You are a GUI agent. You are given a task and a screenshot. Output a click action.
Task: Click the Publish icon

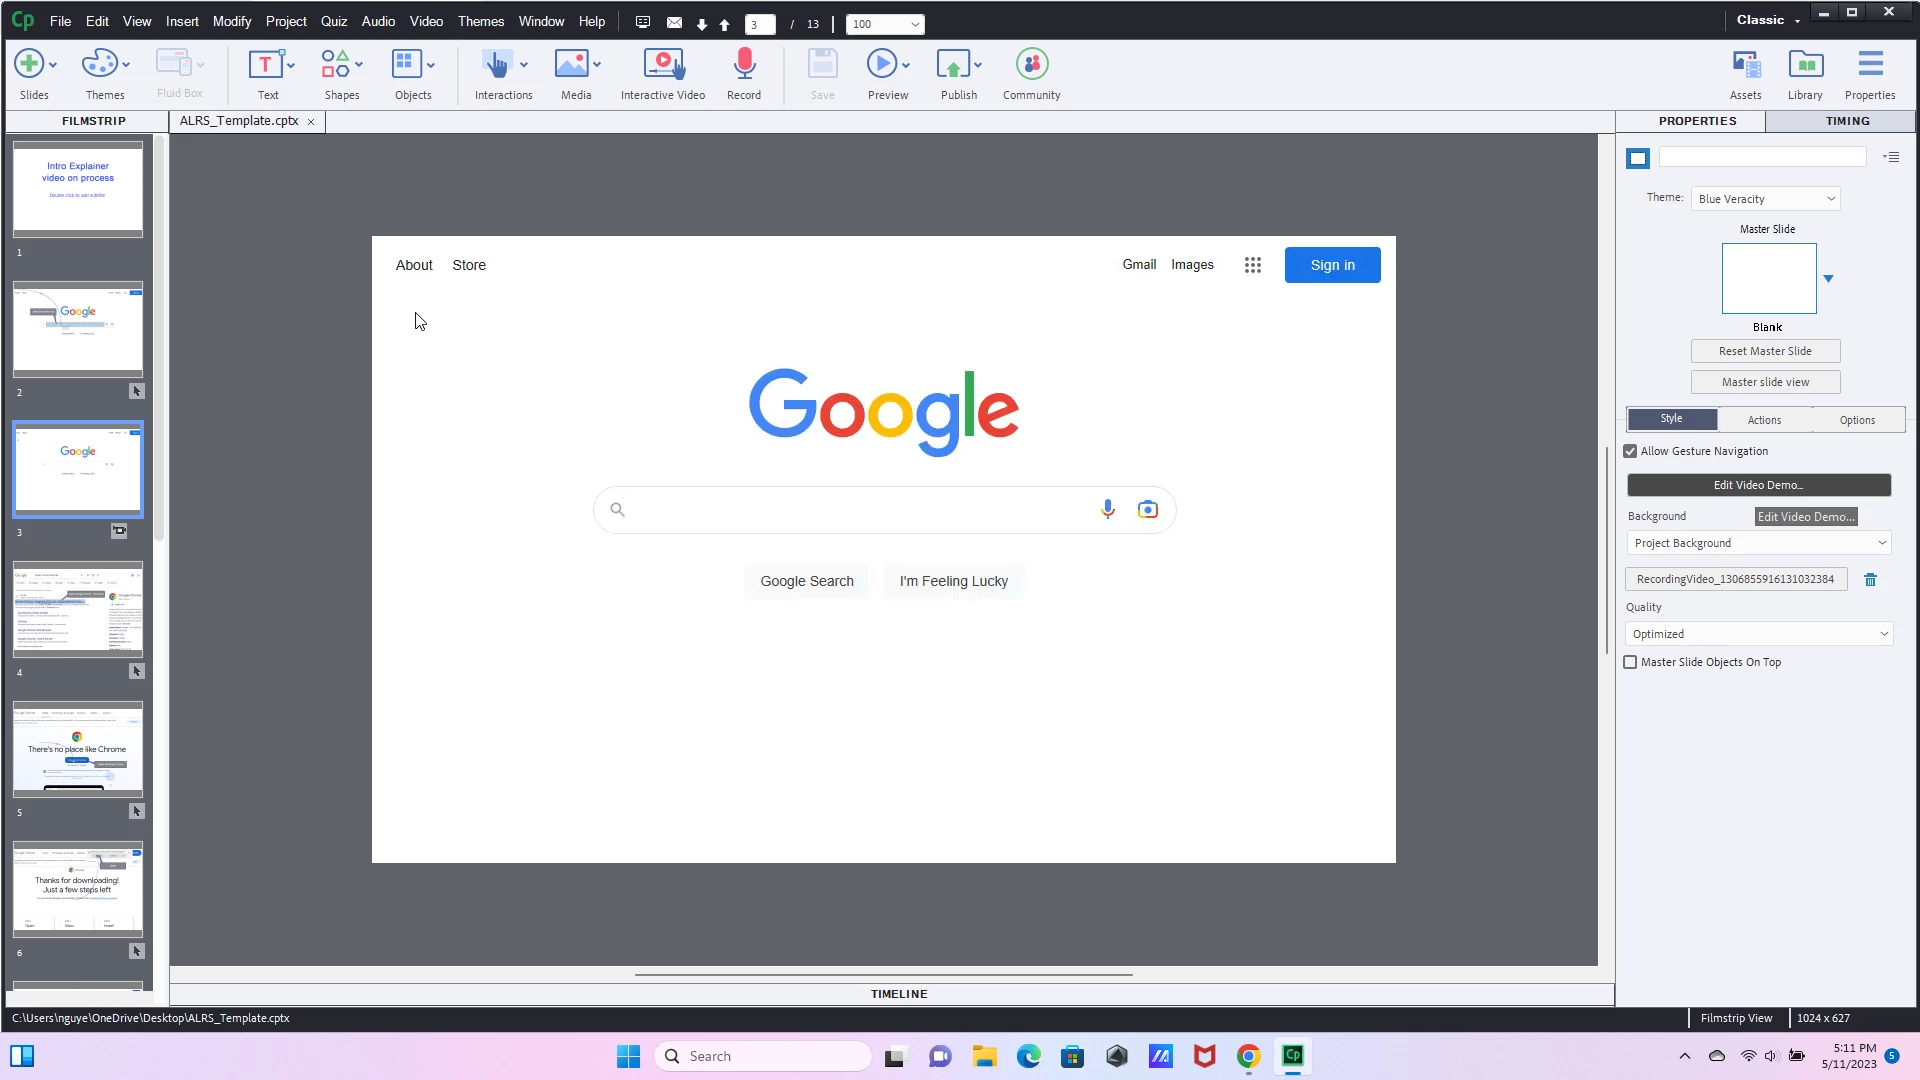pyautogui.click(x=952, y=66)
